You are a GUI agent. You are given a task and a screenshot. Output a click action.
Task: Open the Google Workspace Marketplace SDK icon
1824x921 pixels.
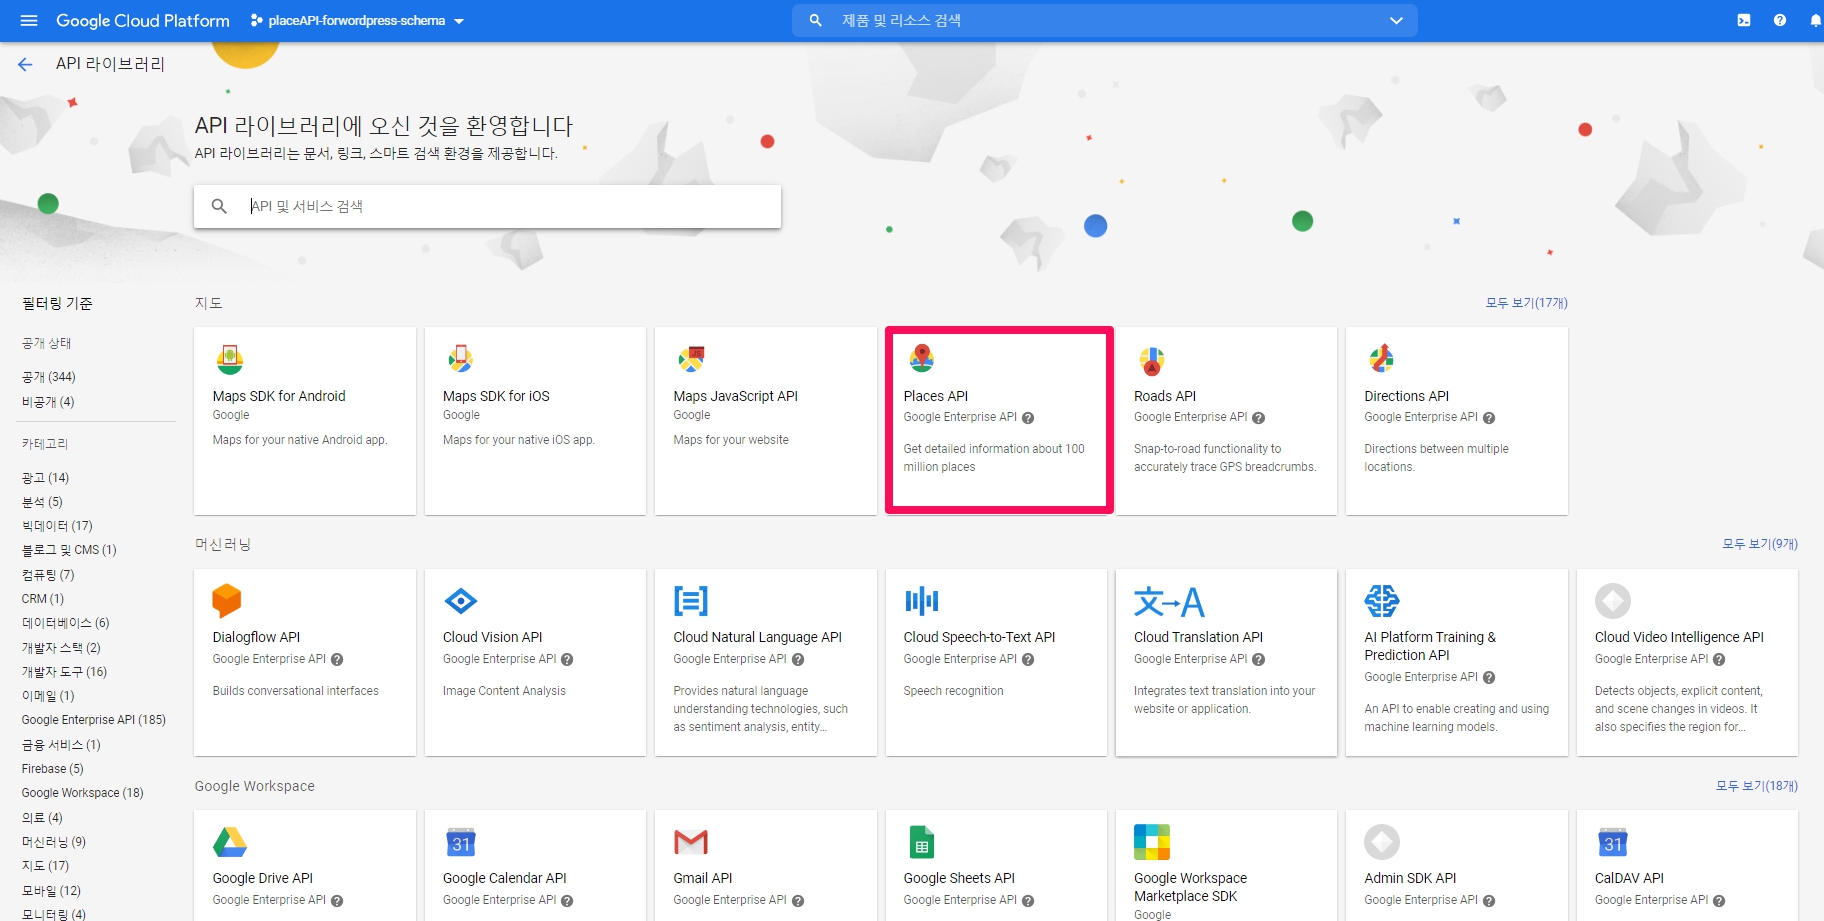(x=1152, y=842)
